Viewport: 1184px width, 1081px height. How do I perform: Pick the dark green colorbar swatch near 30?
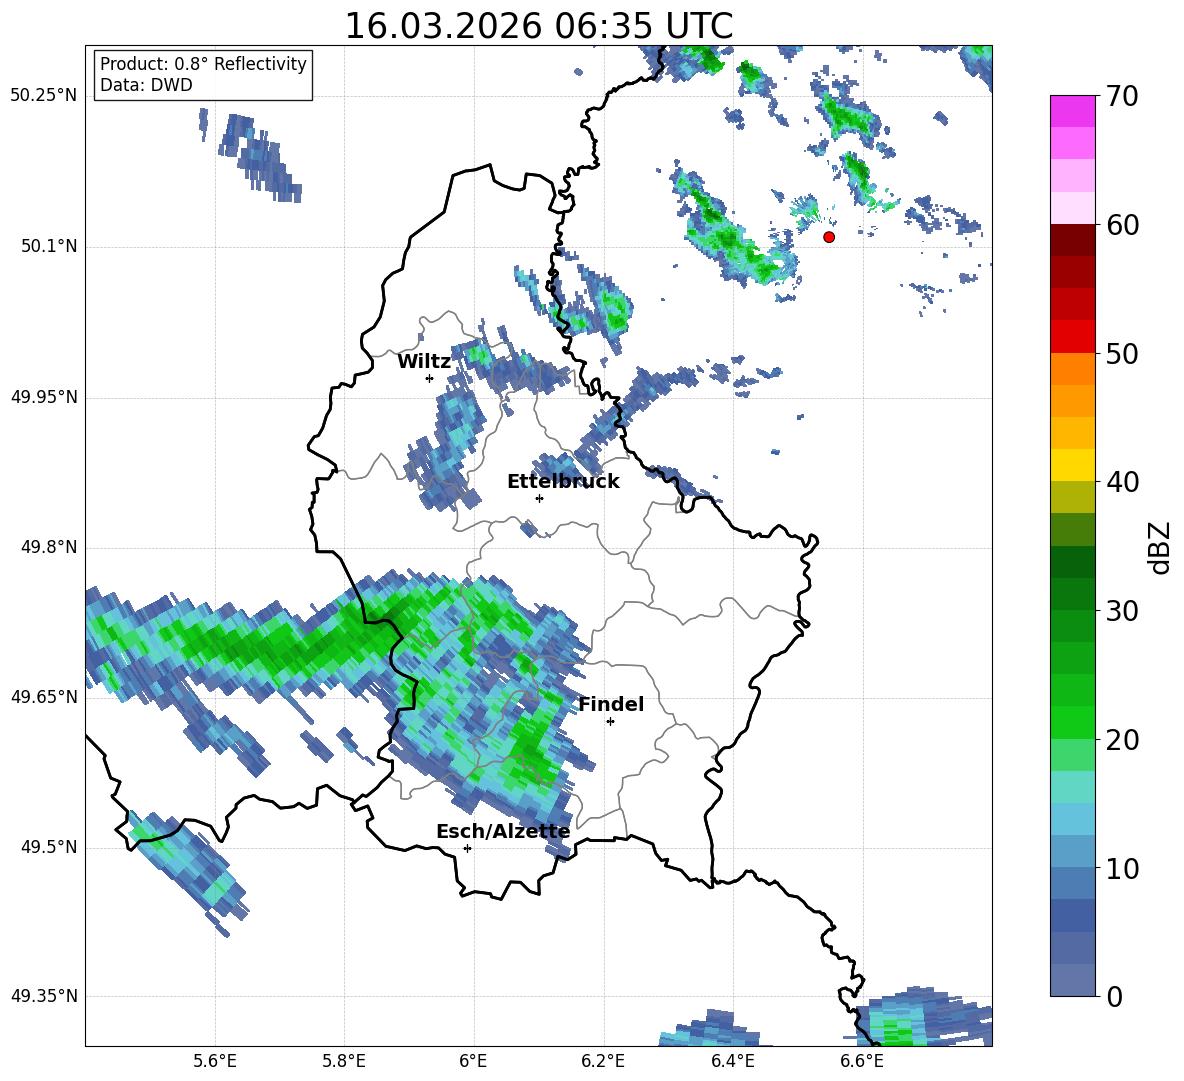[1072, 593]
